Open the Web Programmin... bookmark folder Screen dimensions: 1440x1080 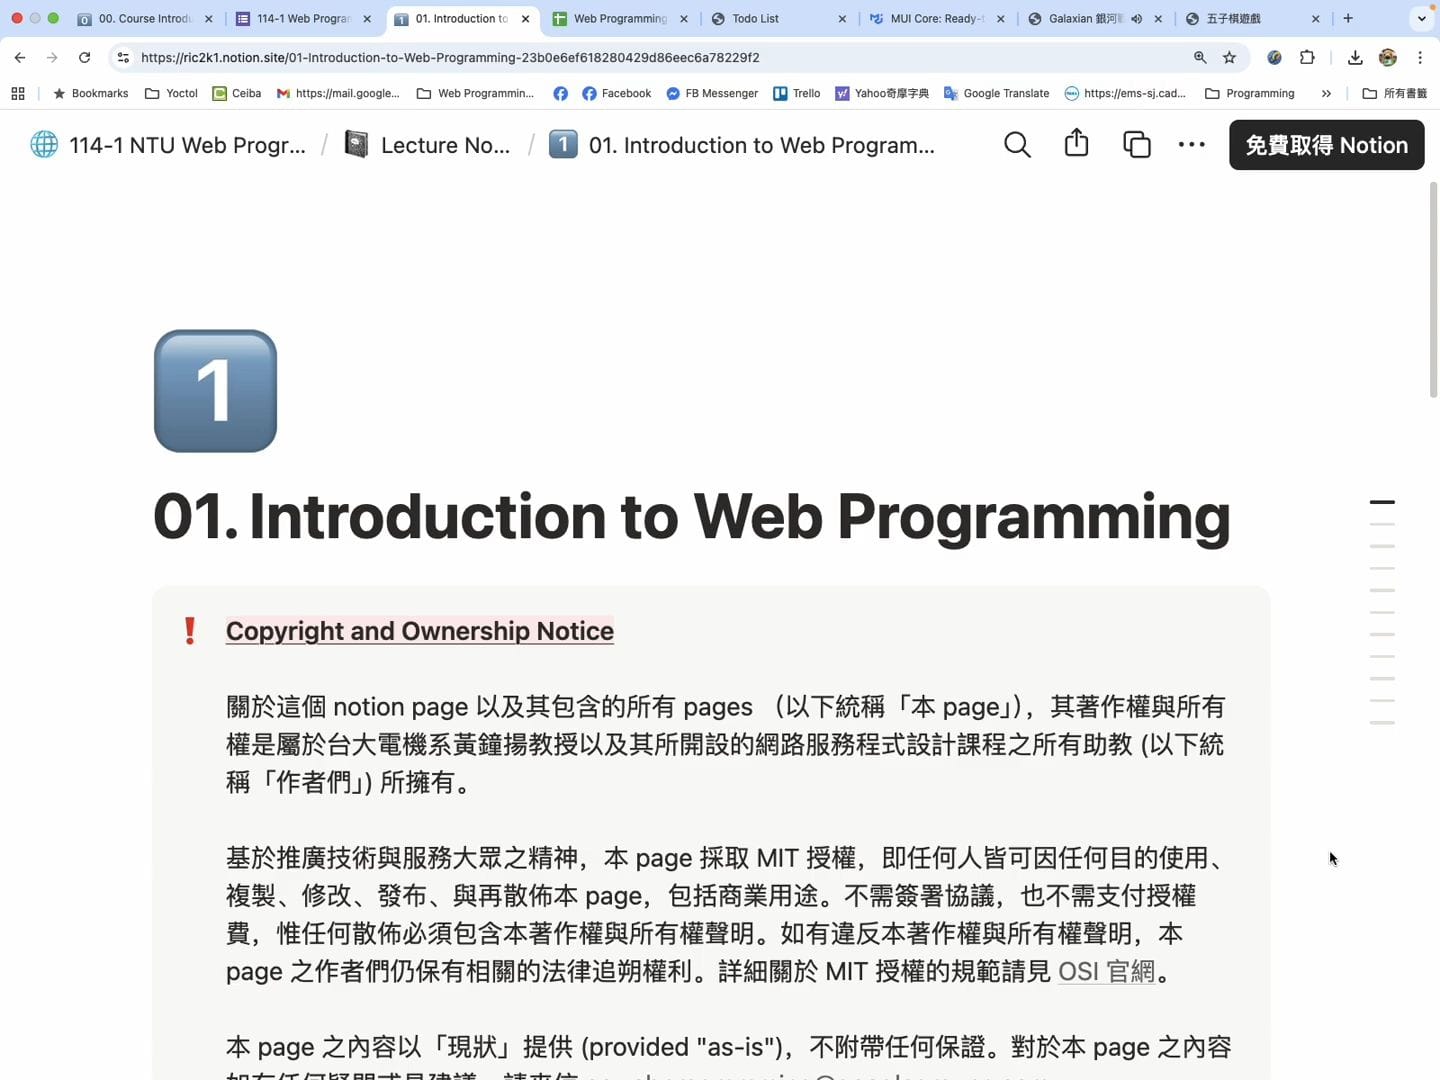tap(475, 94)
